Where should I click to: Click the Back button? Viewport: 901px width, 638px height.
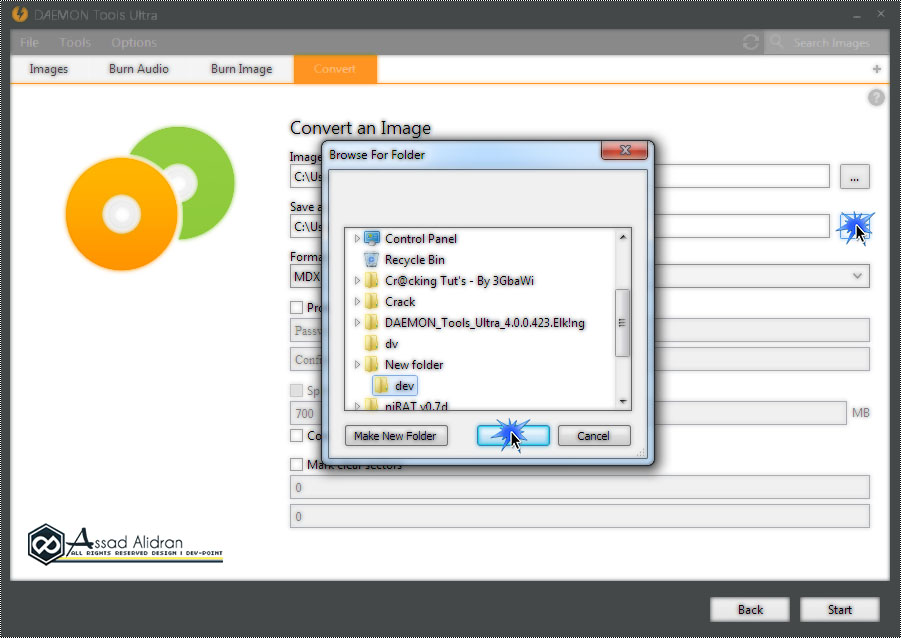[x=750, y=610]
